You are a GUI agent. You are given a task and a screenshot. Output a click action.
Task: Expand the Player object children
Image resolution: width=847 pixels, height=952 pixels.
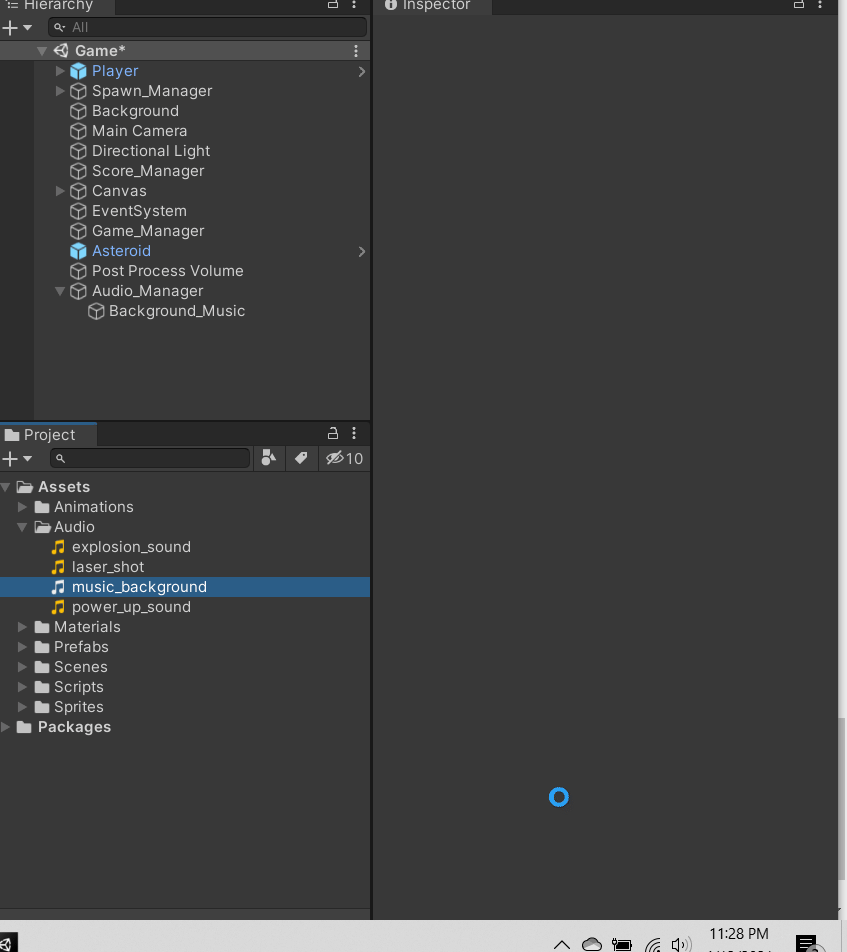coord(60,71)
